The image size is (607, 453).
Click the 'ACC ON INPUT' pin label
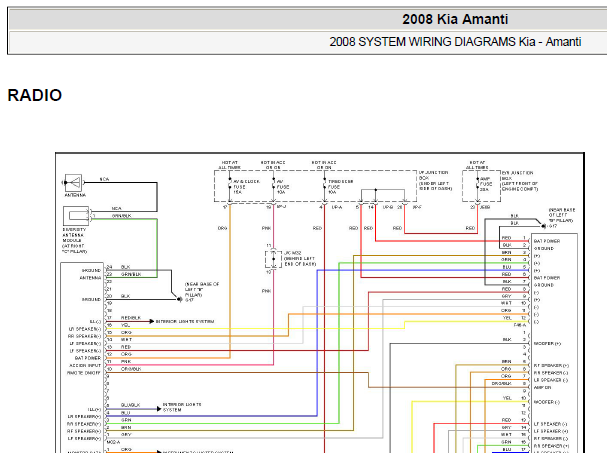85,365
